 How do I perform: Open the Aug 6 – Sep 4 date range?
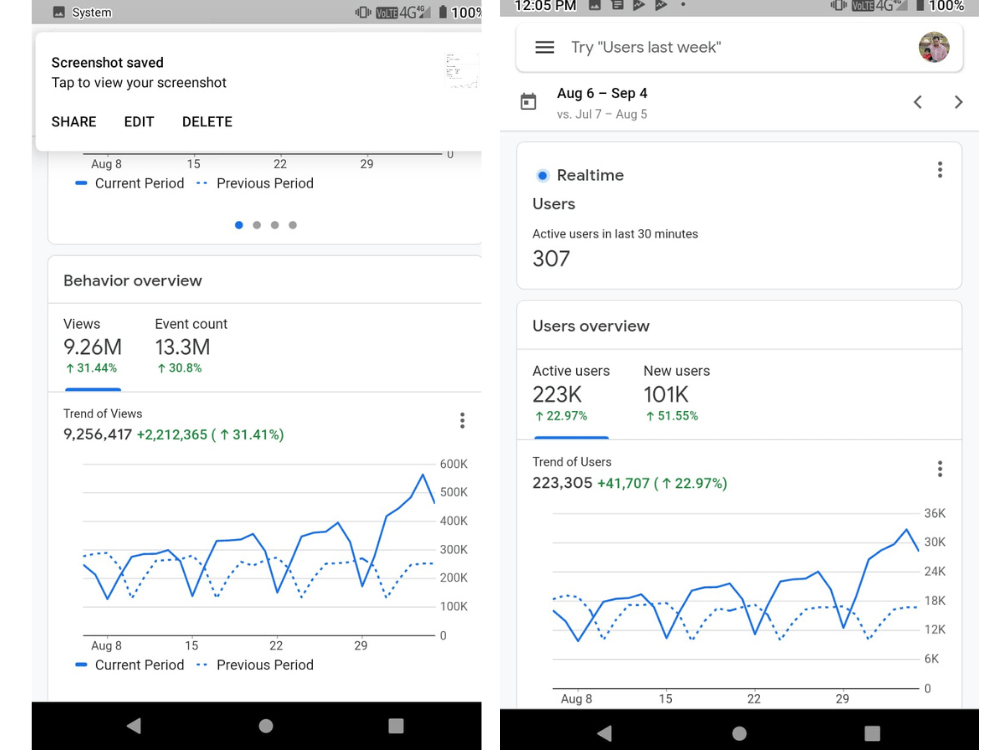tap(602, 93)
